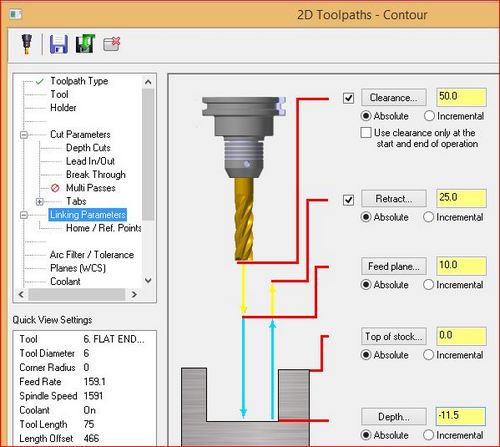Collapse the Linking Parameters tree node
Screen dimensions: 500x447
tap(24, 215)
